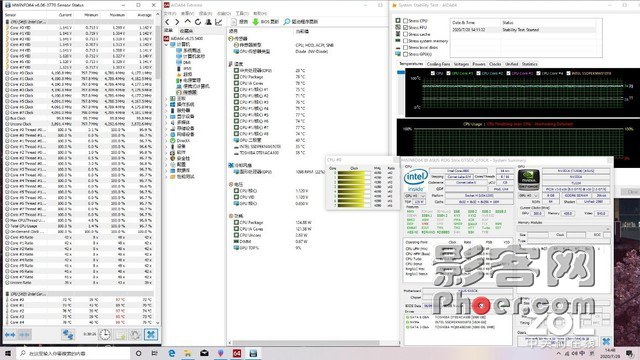Expand the DirectX tree node
The image size is (640, 360).
pyautogui.click(x=167, y=140)
